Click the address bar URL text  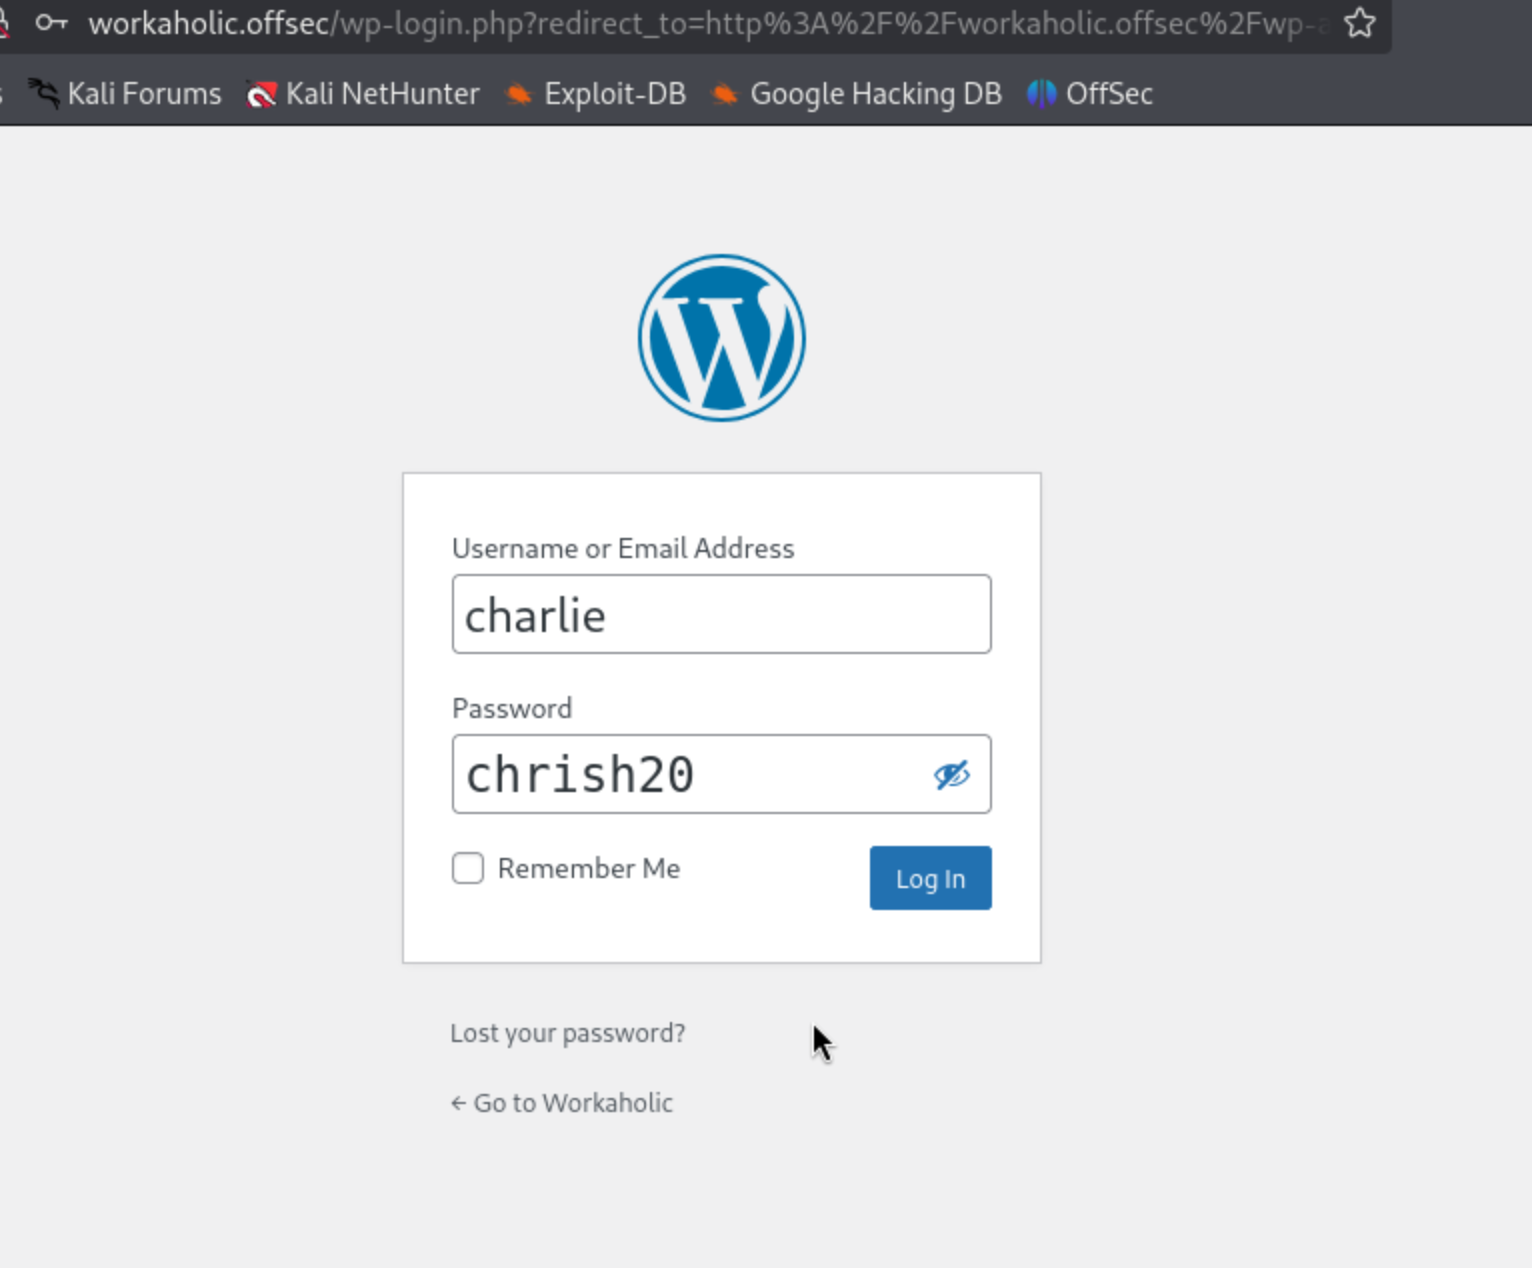[x=708, y=23]
